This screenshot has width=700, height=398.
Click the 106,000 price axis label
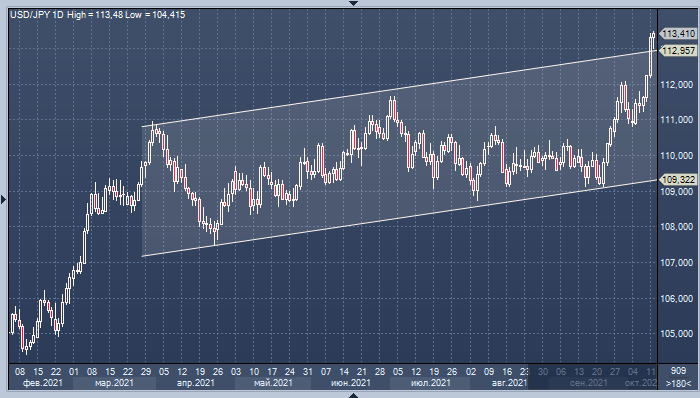click(677, 298)
